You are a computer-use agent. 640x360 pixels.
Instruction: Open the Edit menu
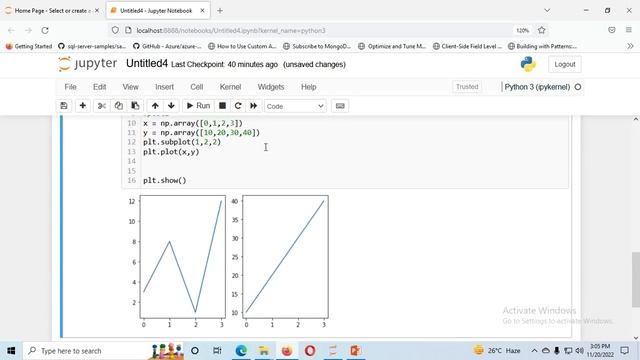[x=100, y=87]
